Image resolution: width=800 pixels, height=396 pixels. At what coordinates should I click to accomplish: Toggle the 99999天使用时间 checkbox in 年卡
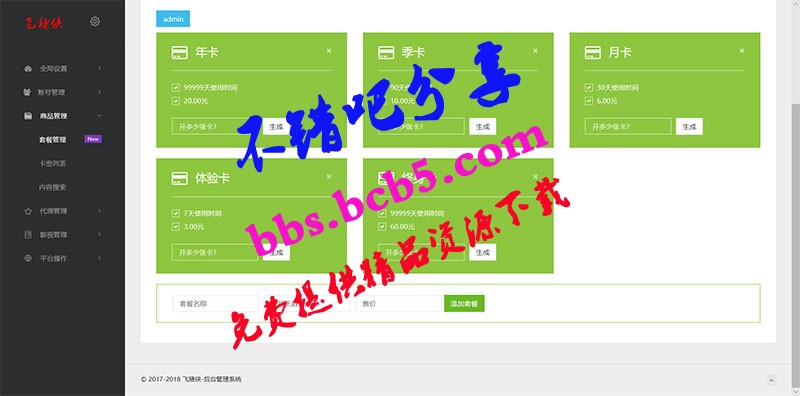pos(176,88)
